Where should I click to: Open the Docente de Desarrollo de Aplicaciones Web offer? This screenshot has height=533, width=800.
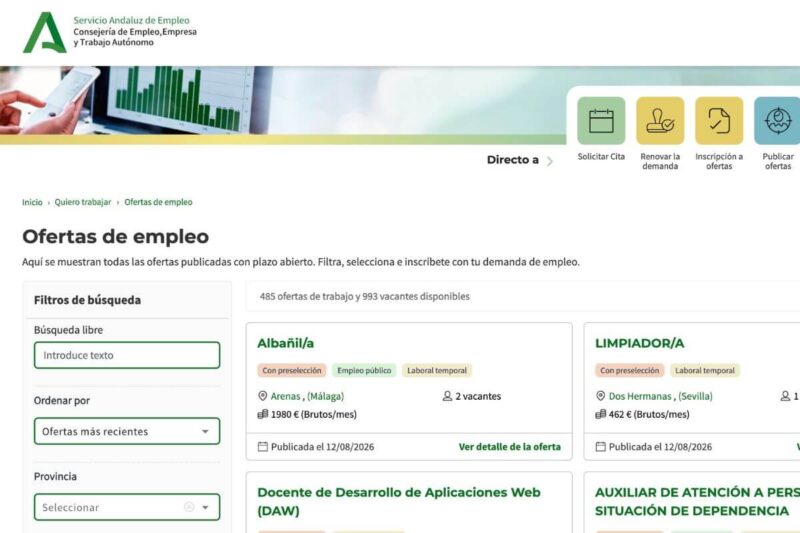click(x=398, y=501)
